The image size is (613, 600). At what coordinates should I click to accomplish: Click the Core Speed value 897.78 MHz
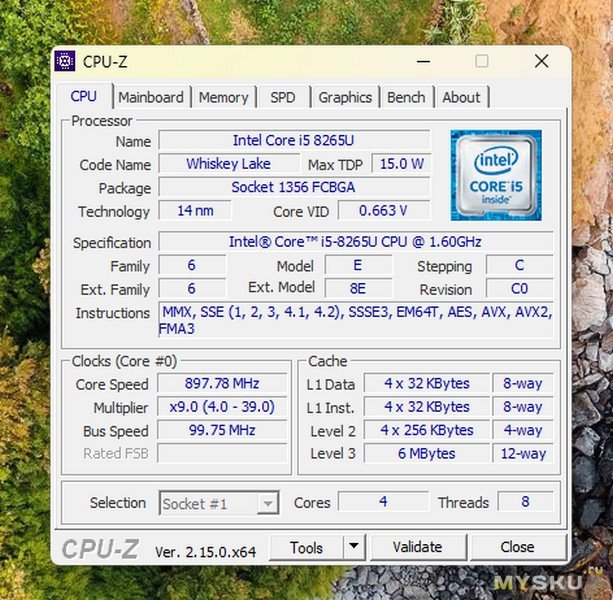[x=222, y=383]
